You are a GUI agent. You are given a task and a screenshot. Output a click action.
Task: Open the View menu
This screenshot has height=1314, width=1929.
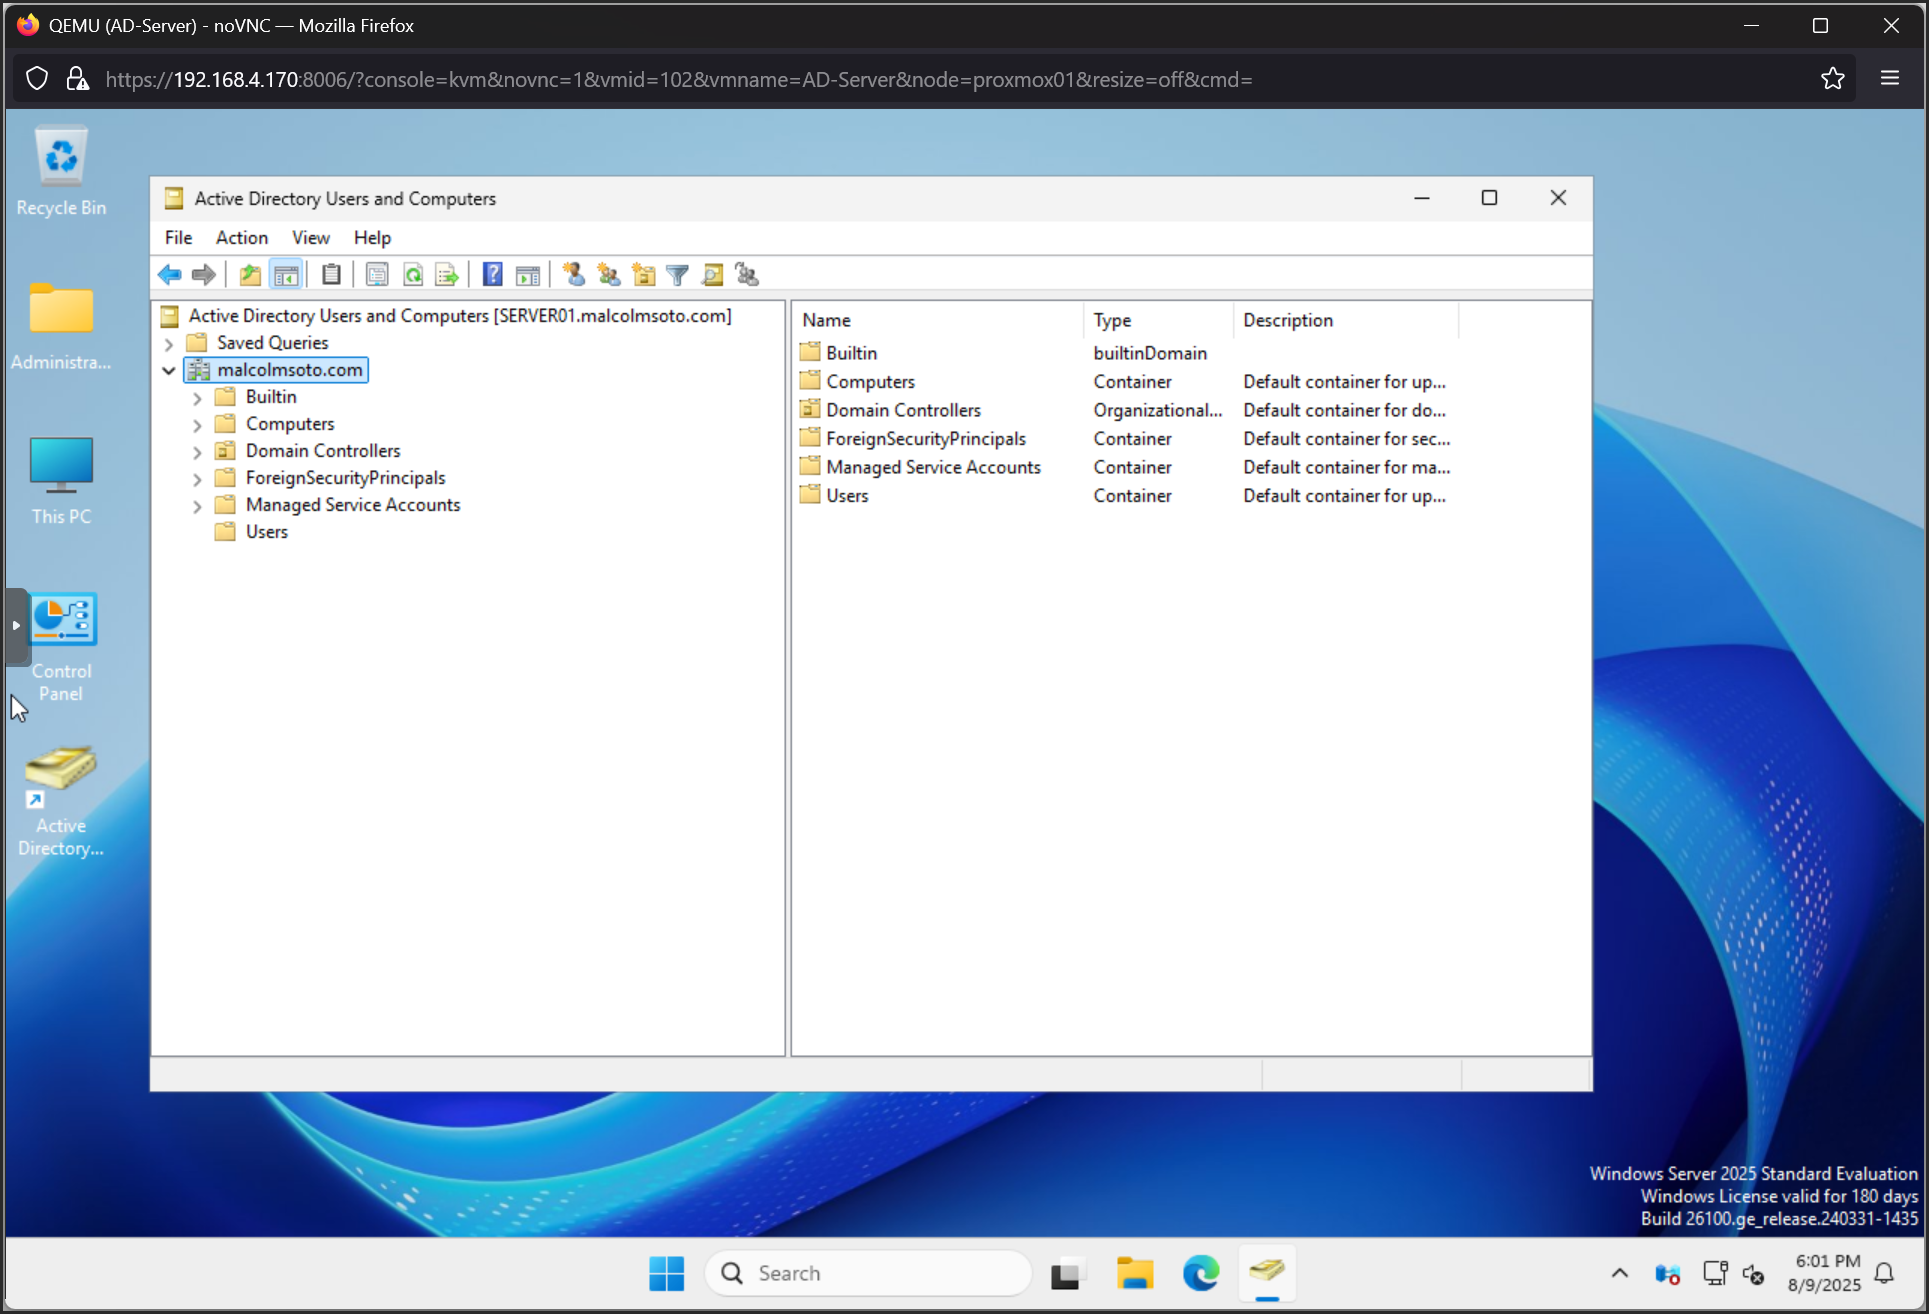tap(310, 238)
